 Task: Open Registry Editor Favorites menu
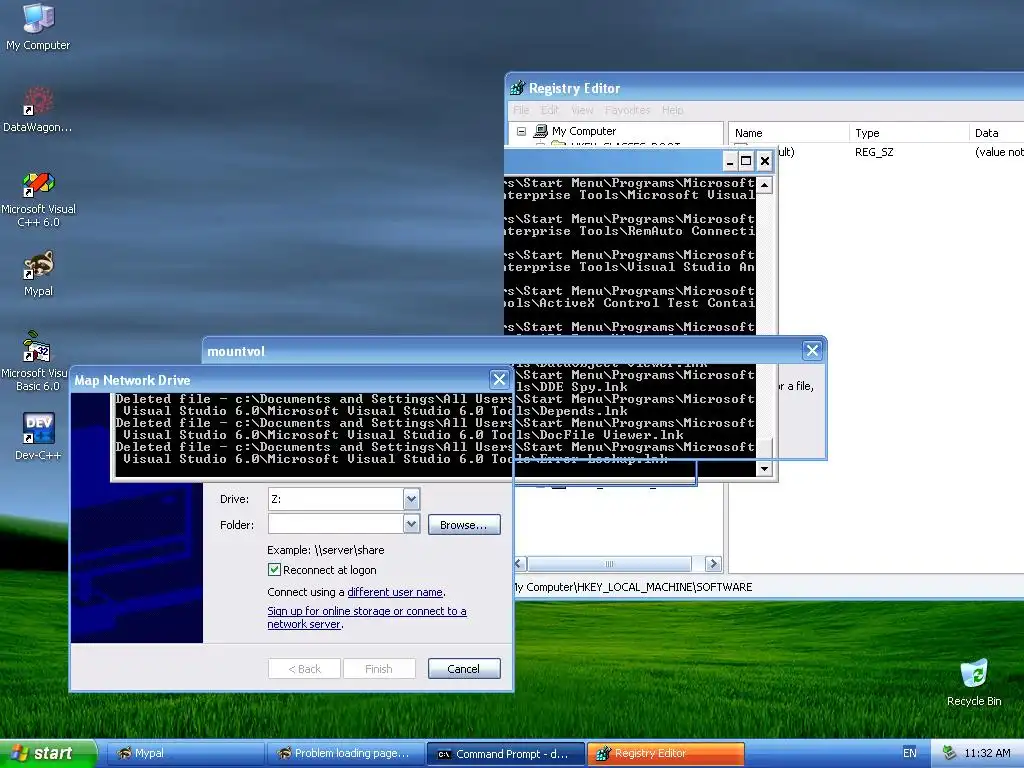[x=627, y=110]
